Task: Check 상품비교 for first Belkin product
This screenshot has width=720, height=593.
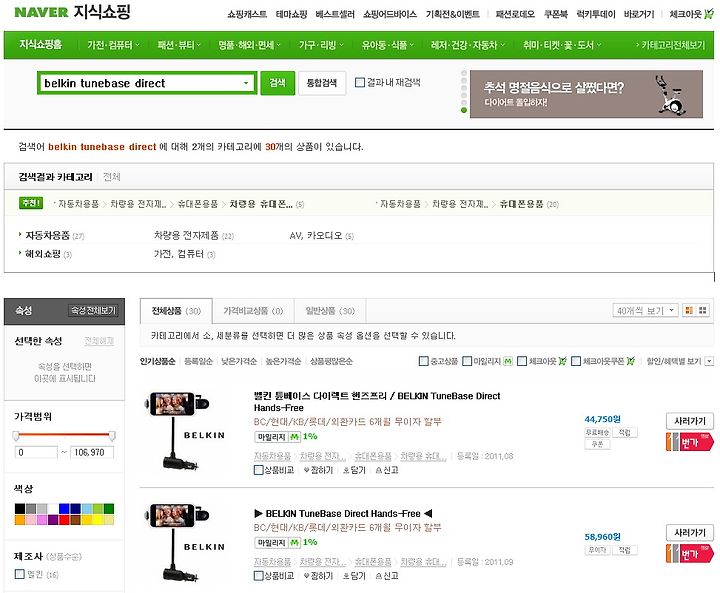Action: coord(259,470)
